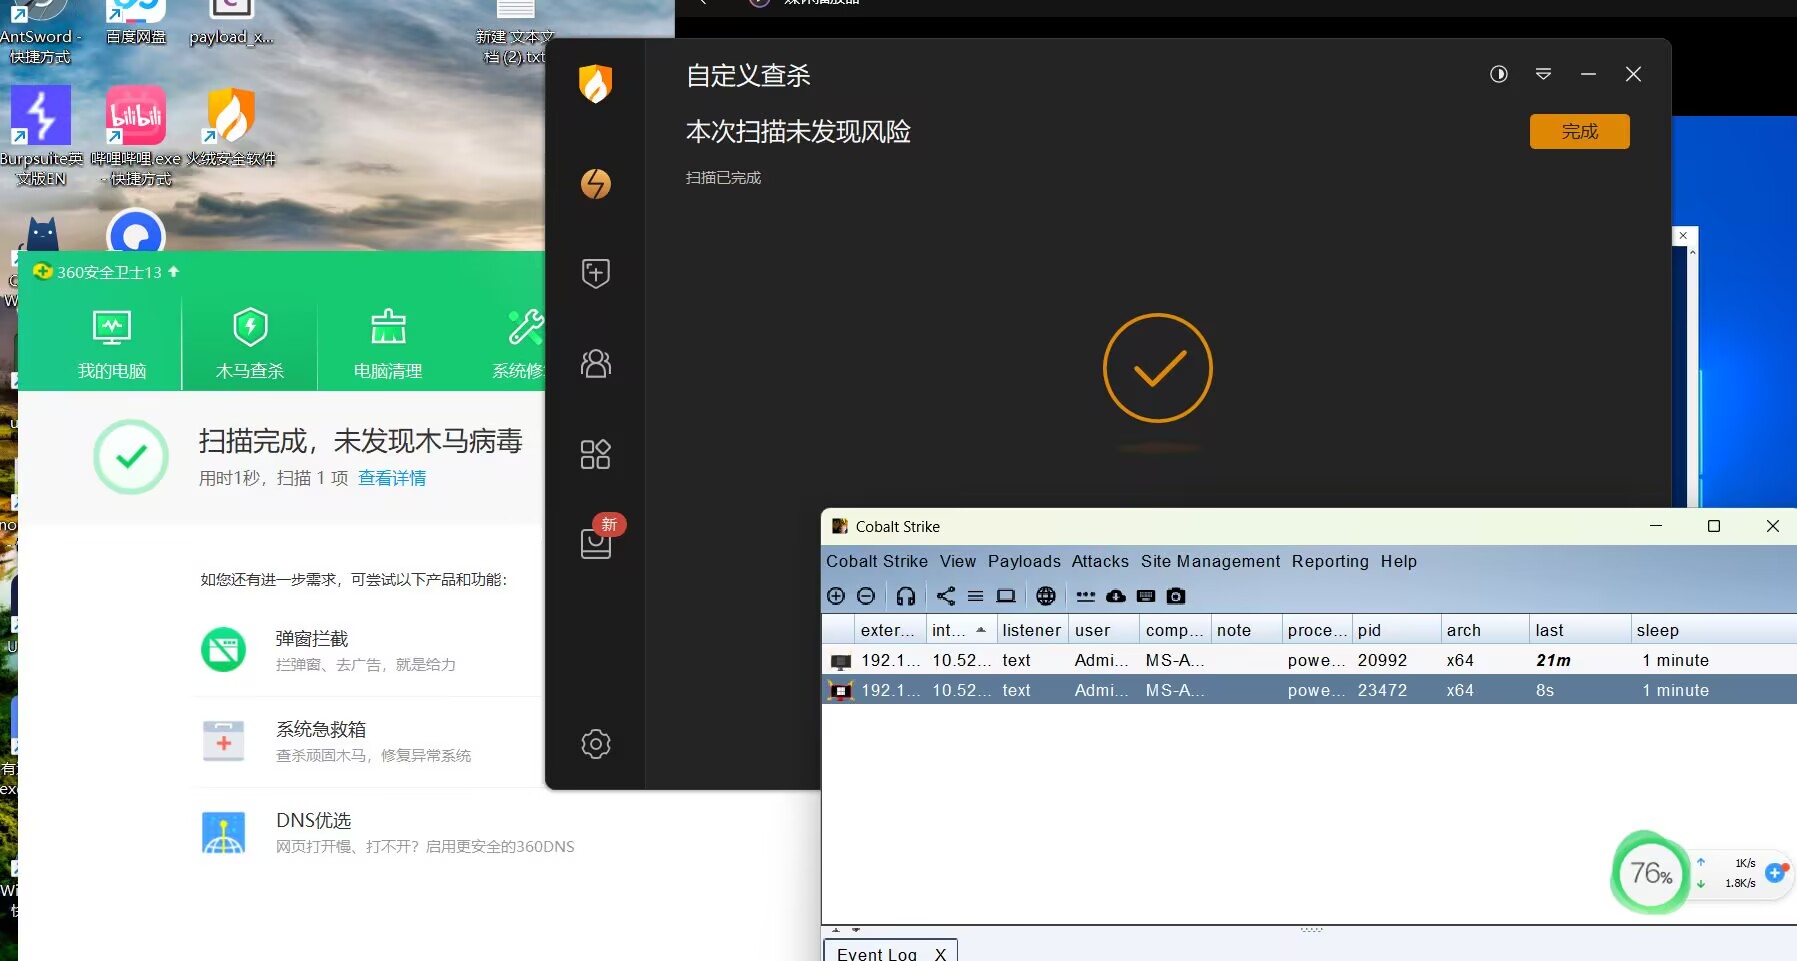This screenshot has width=1797, height=961.
Task: Open Huorong access control people icon
Action: coord(596,363)
